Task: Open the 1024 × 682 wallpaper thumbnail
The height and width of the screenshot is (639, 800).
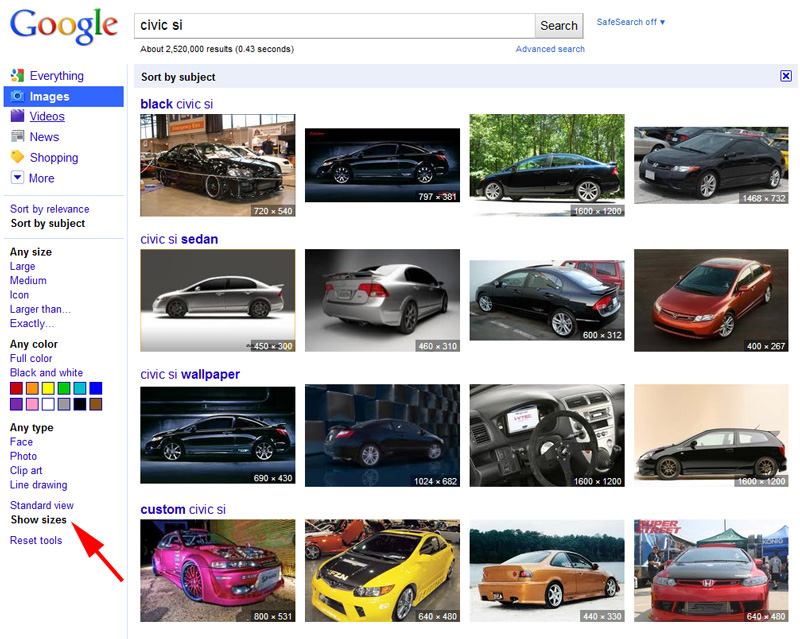Action: 383,435
